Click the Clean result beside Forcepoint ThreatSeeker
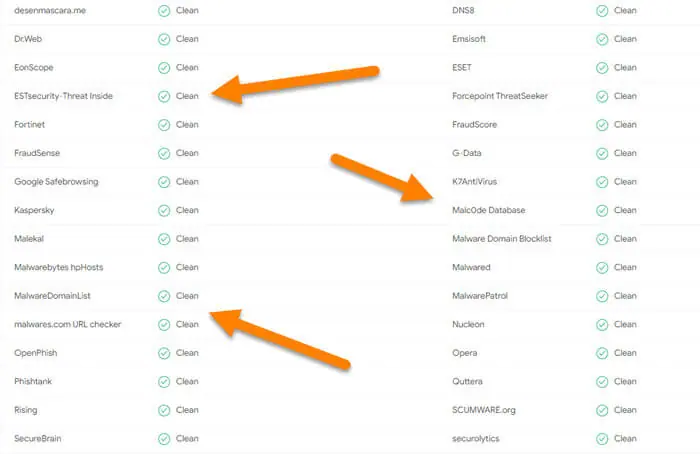Screen dimensions: 700x454 coord(625,96)
